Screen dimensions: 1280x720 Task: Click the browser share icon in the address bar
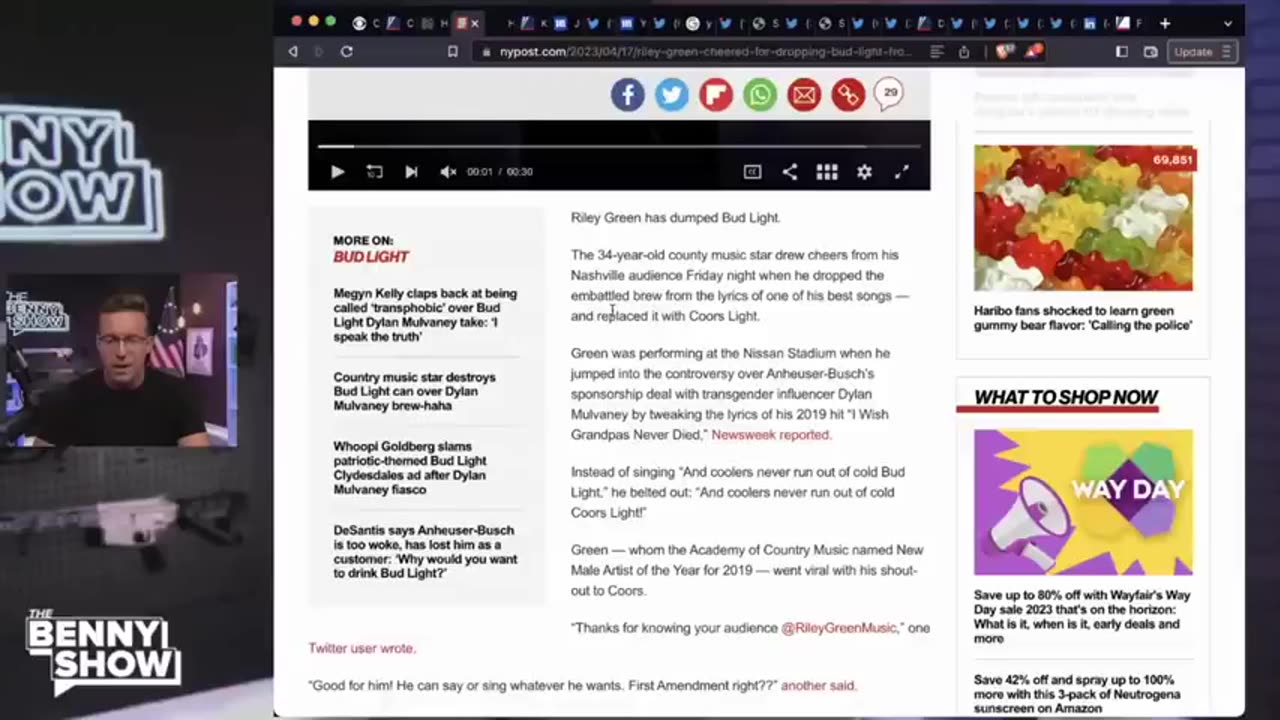964,51
